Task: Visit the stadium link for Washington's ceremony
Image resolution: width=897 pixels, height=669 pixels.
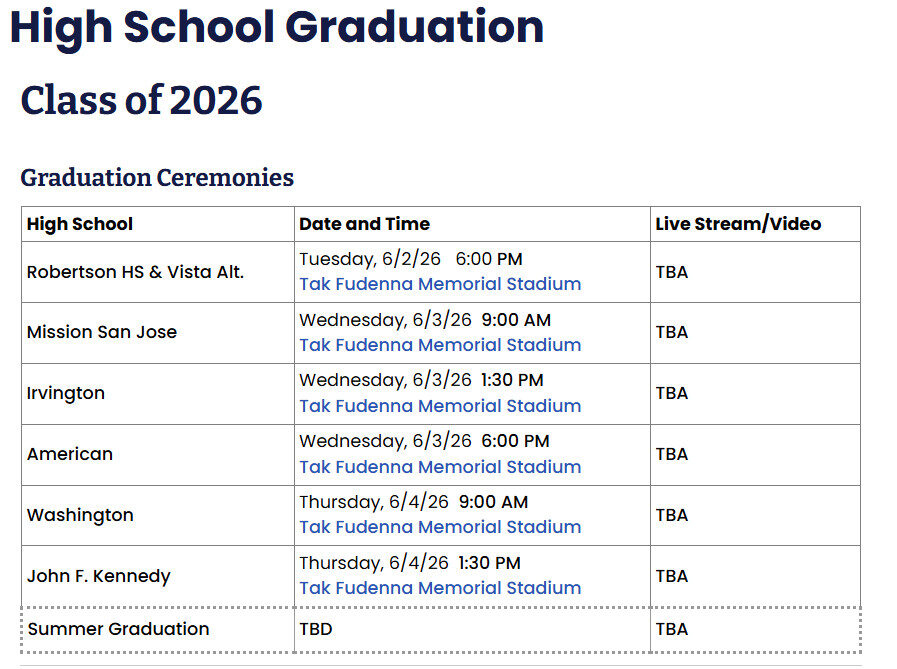Action: (x=440, y=527)
